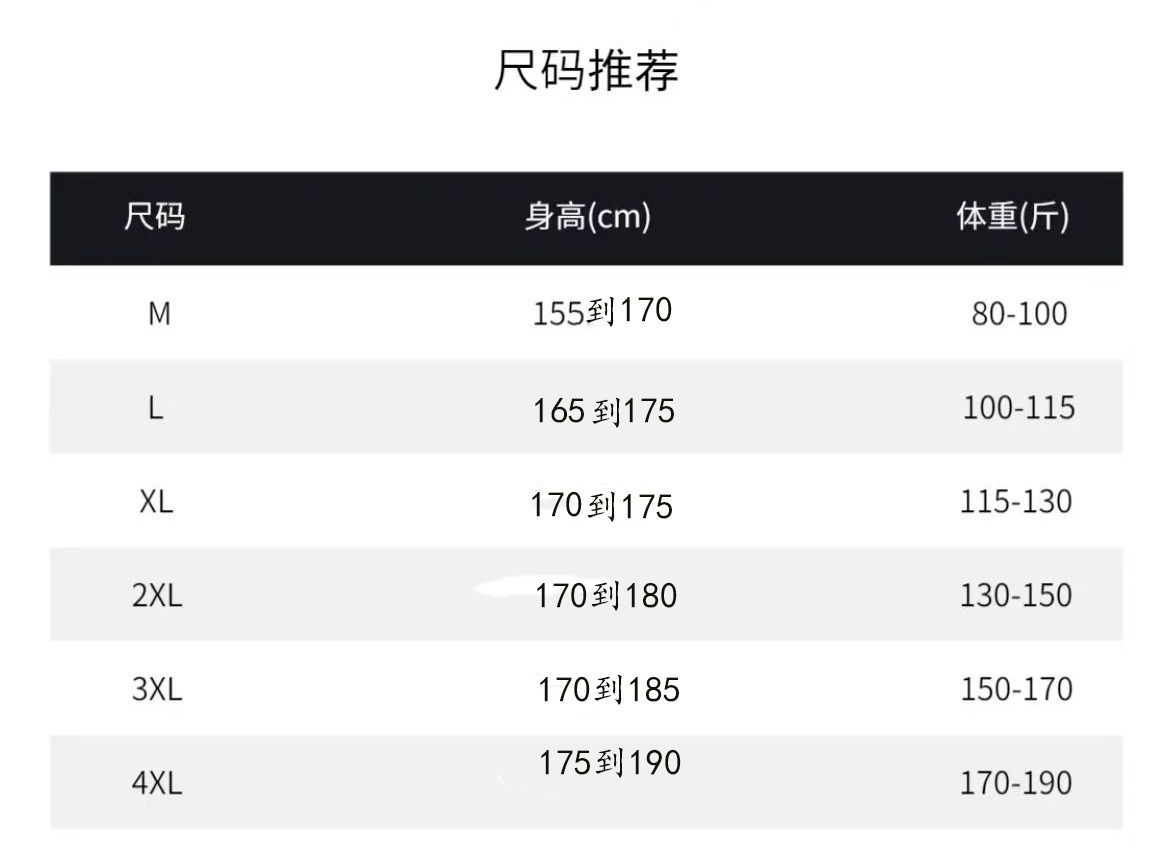Select the 体重(斤) column header
The width and height of the screenshot is (1170, 864).
[1013, 217]
